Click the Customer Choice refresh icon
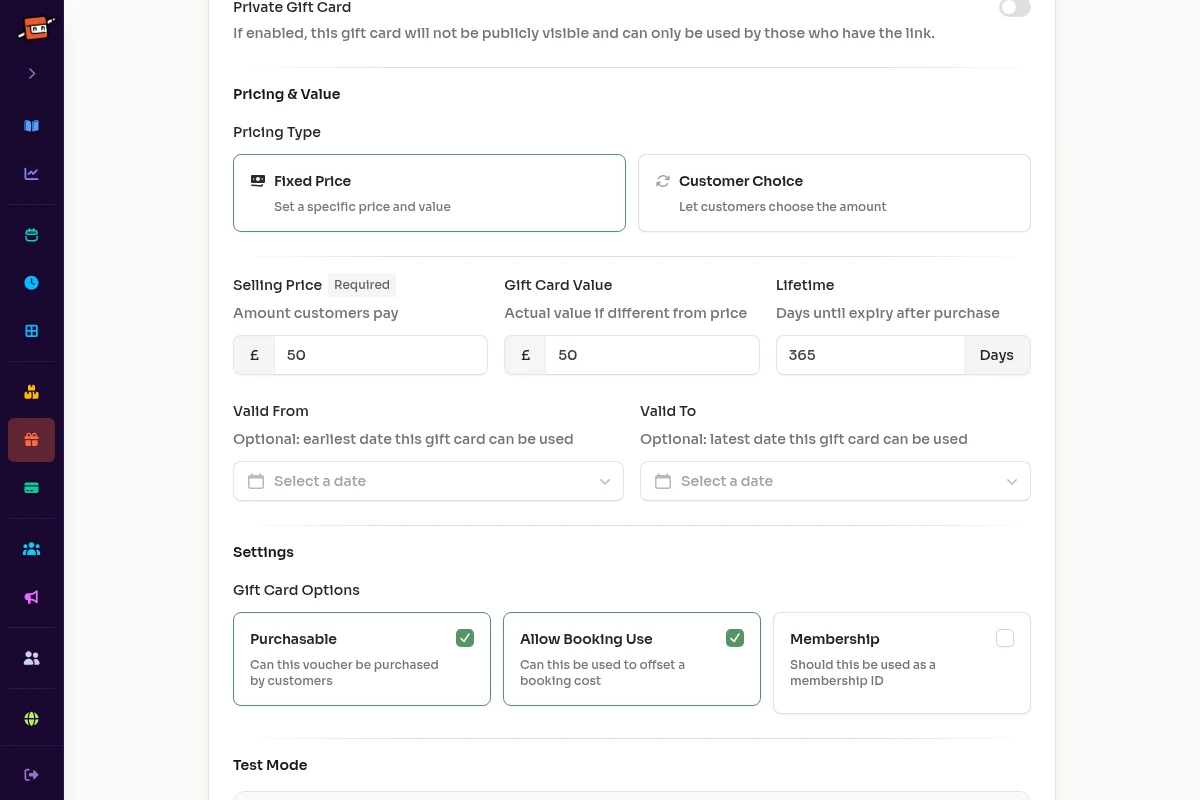 [x=663, y=181]
